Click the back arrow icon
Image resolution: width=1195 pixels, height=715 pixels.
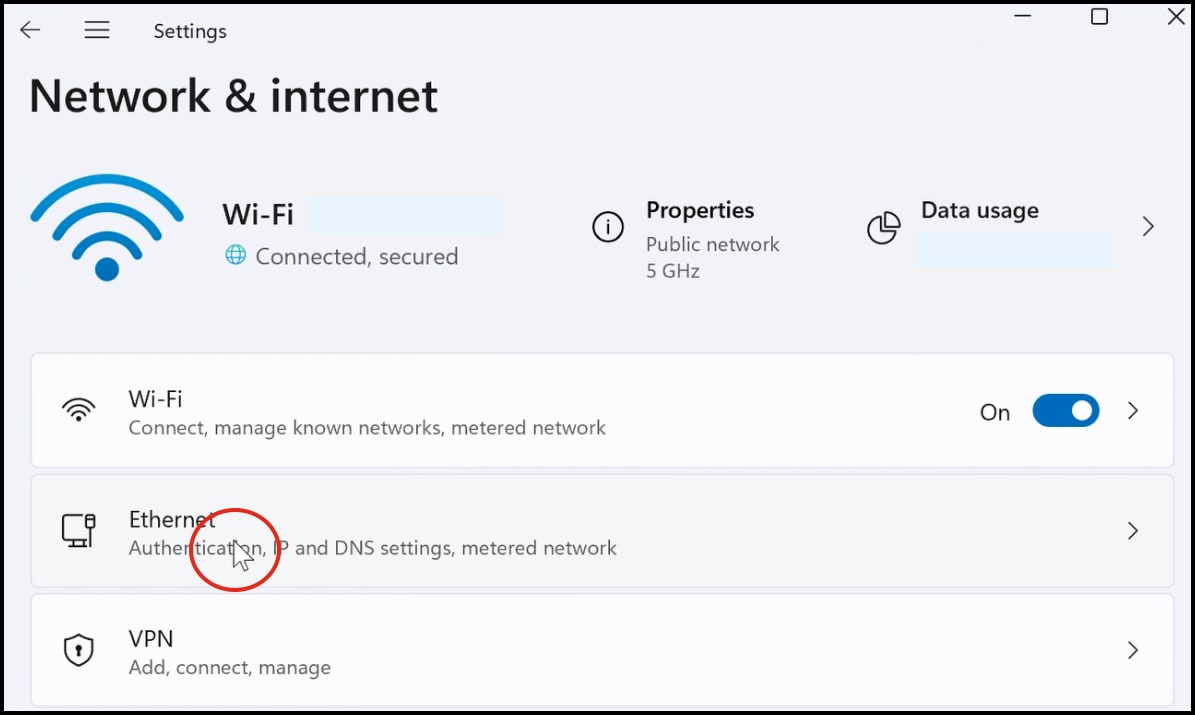pos(30,30)
